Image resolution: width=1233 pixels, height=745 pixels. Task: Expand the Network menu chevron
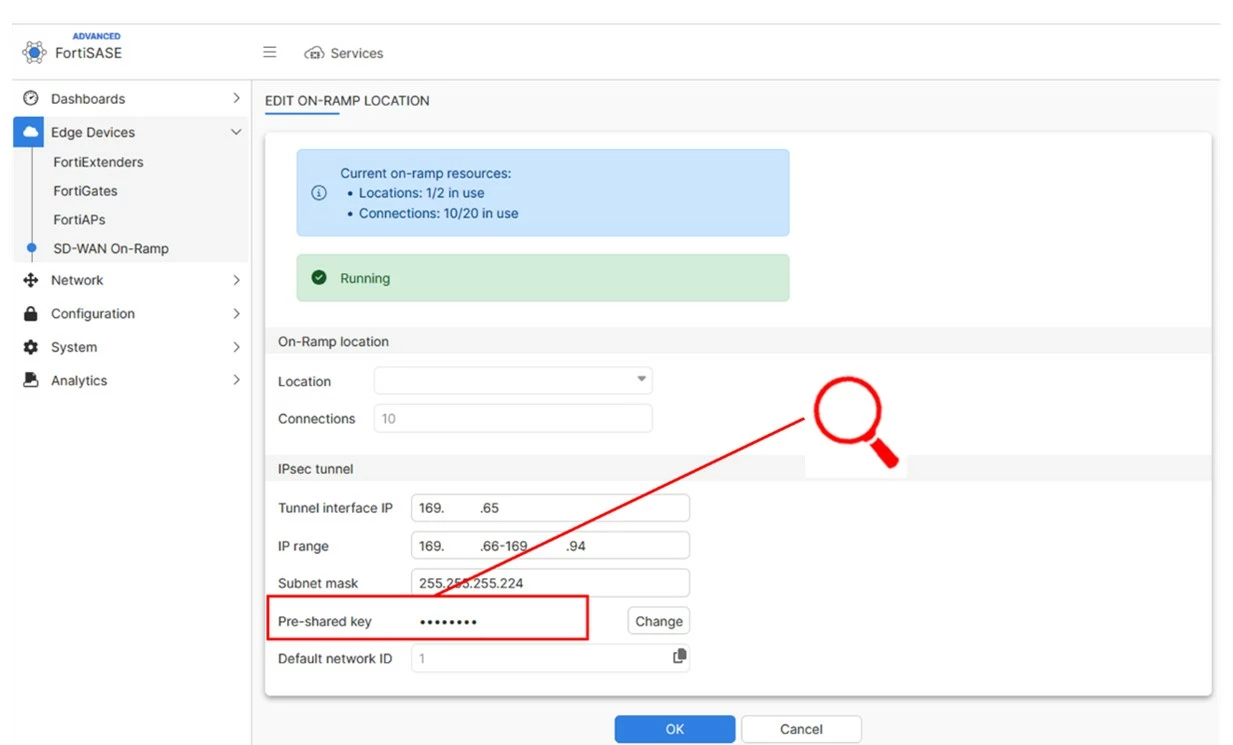click(236, 280)
